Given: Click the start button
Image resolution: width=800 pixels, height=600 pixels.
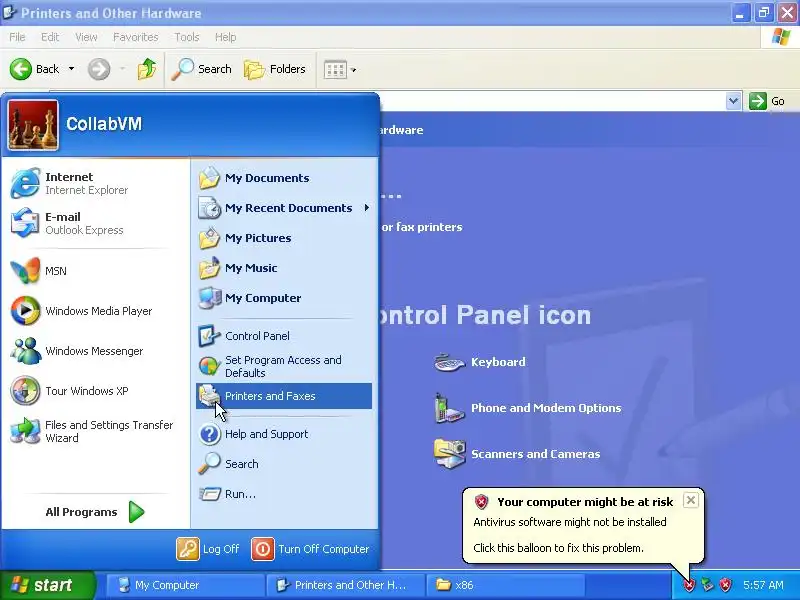Looking at the screenshot, I should pos(47,585).
